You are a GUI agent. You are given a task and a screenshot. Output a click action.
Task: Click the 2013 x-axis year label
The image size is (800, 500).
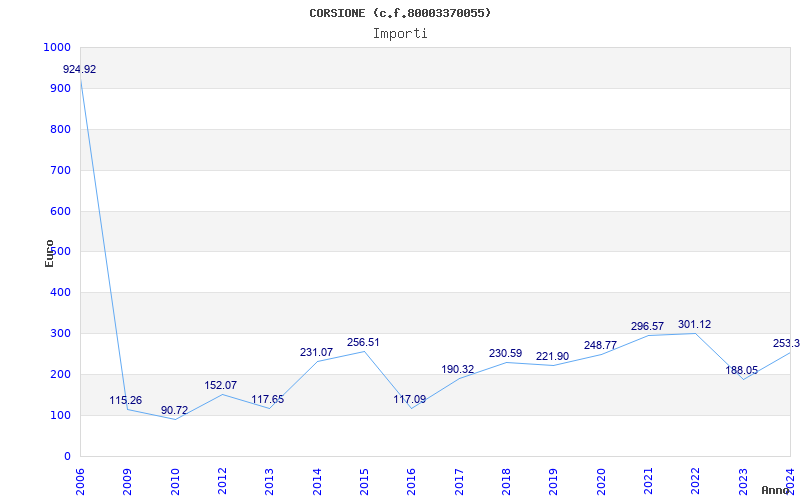pos(269,482)
